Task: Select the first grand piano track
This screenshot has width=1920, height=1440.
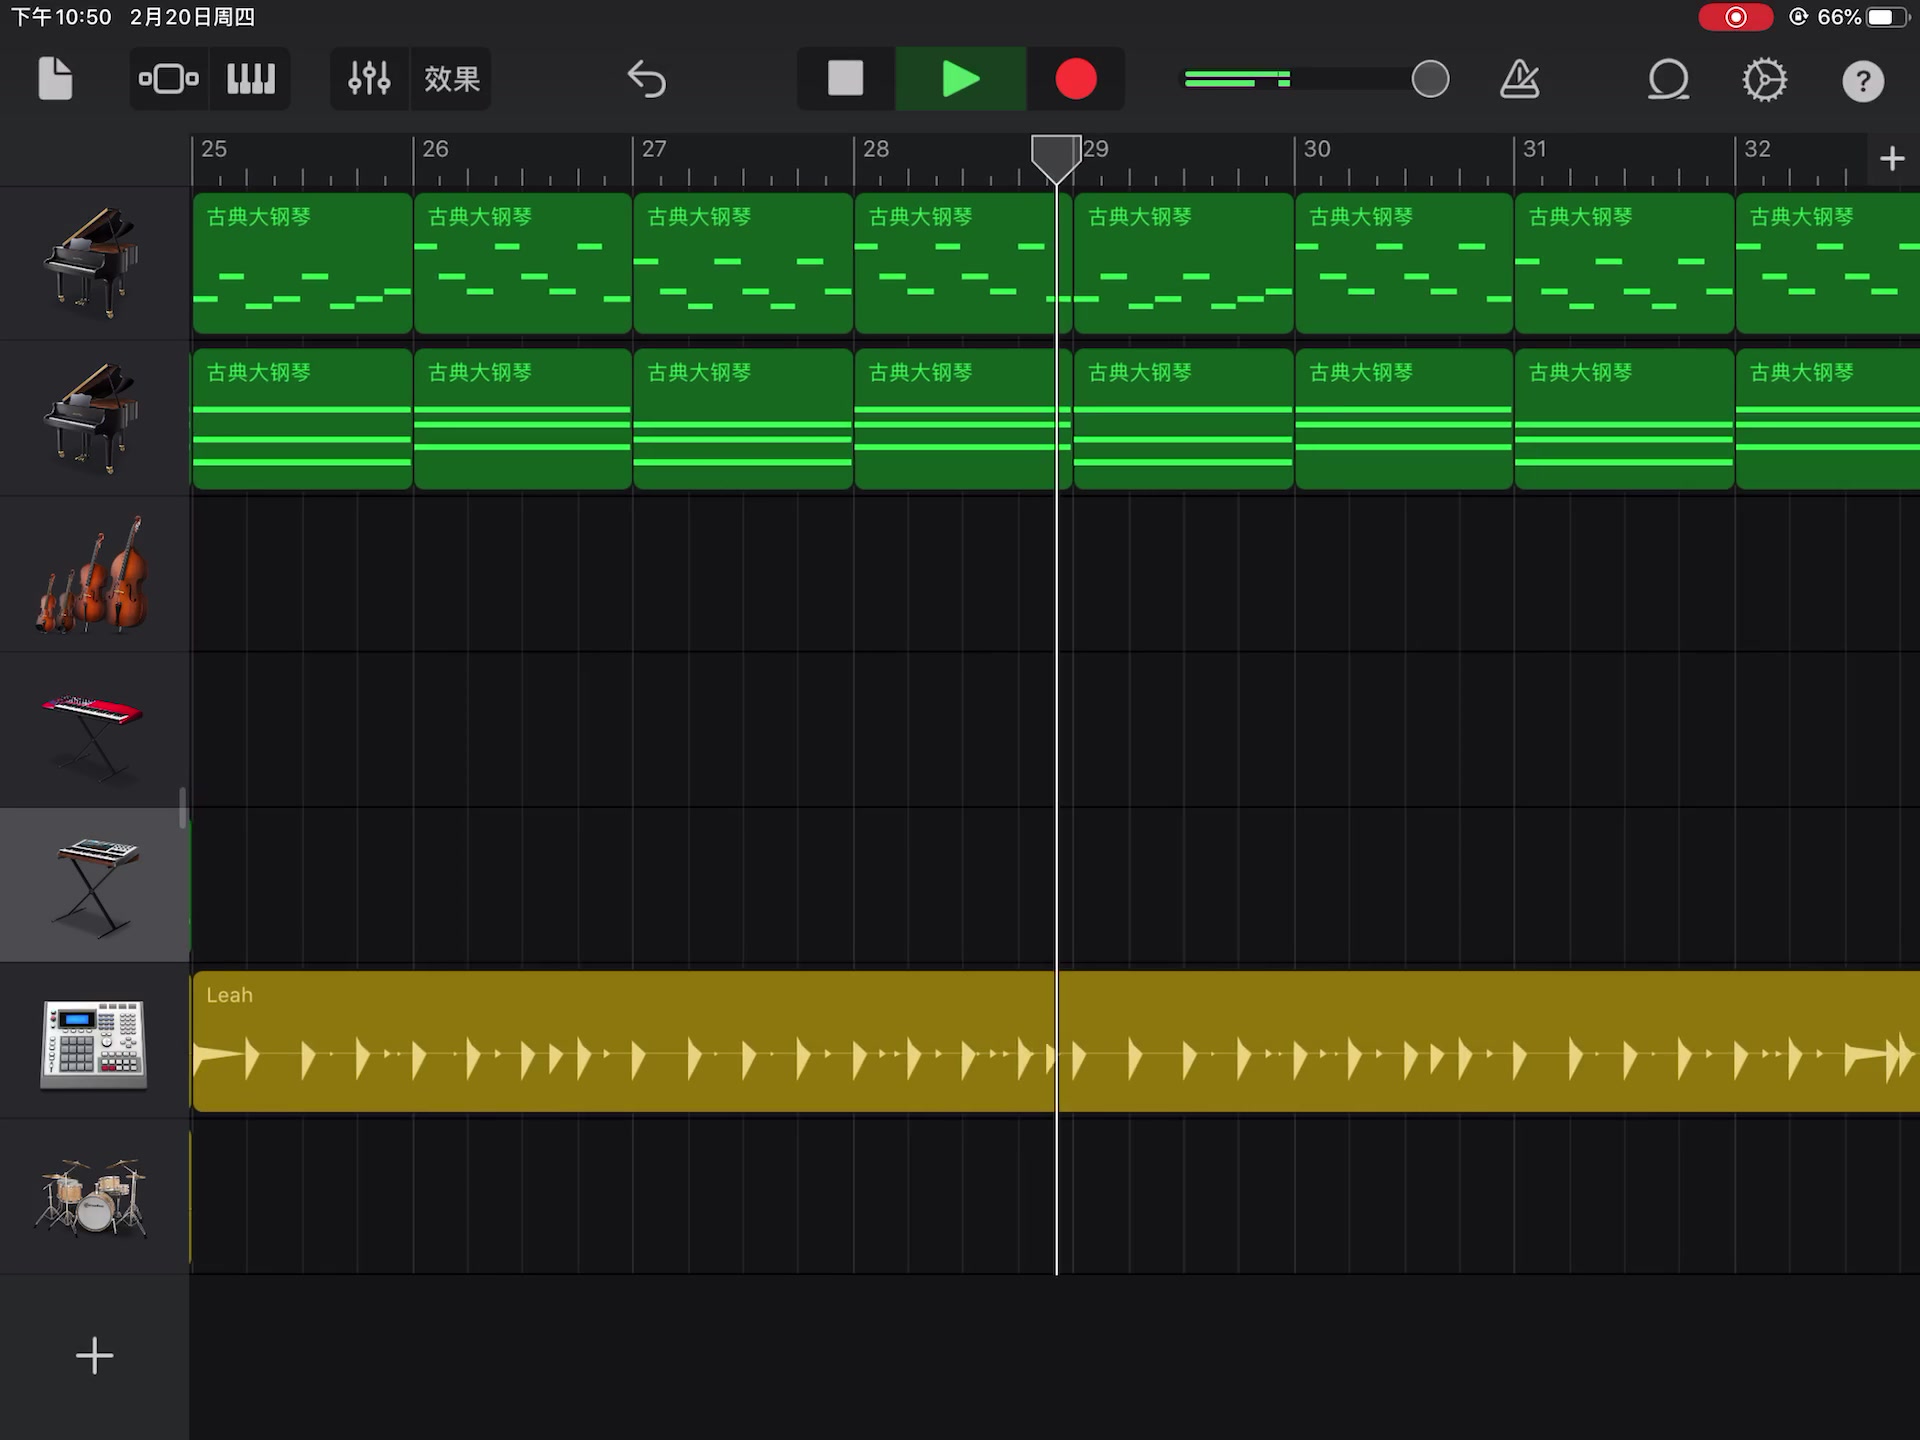Action: (x=95, y=263)
